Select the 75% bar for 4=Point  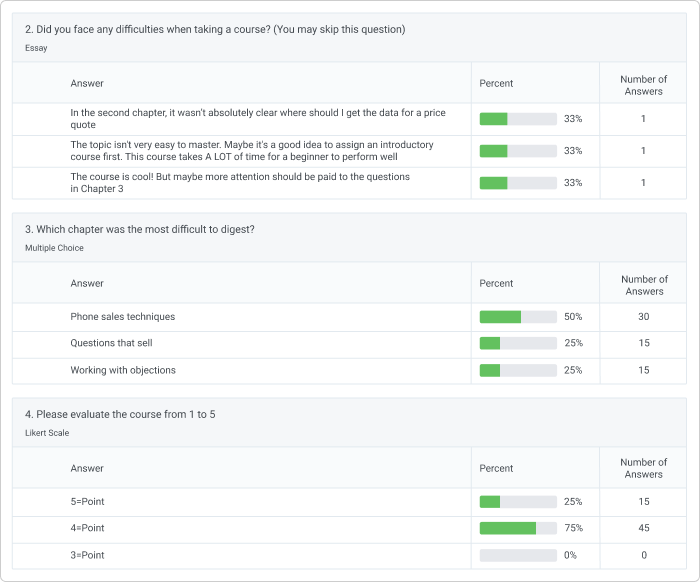(518, 528)
